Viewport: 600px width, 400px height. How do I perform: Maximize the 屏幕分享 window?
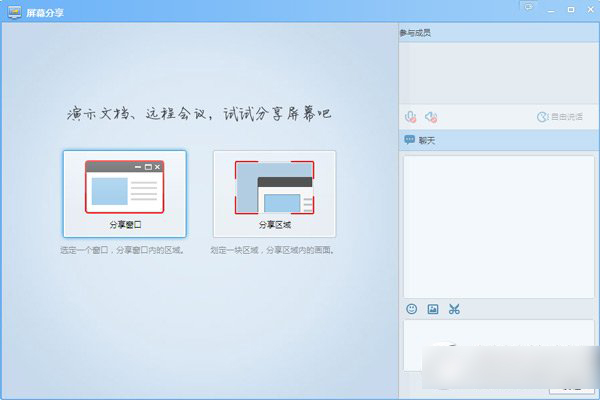571,10
